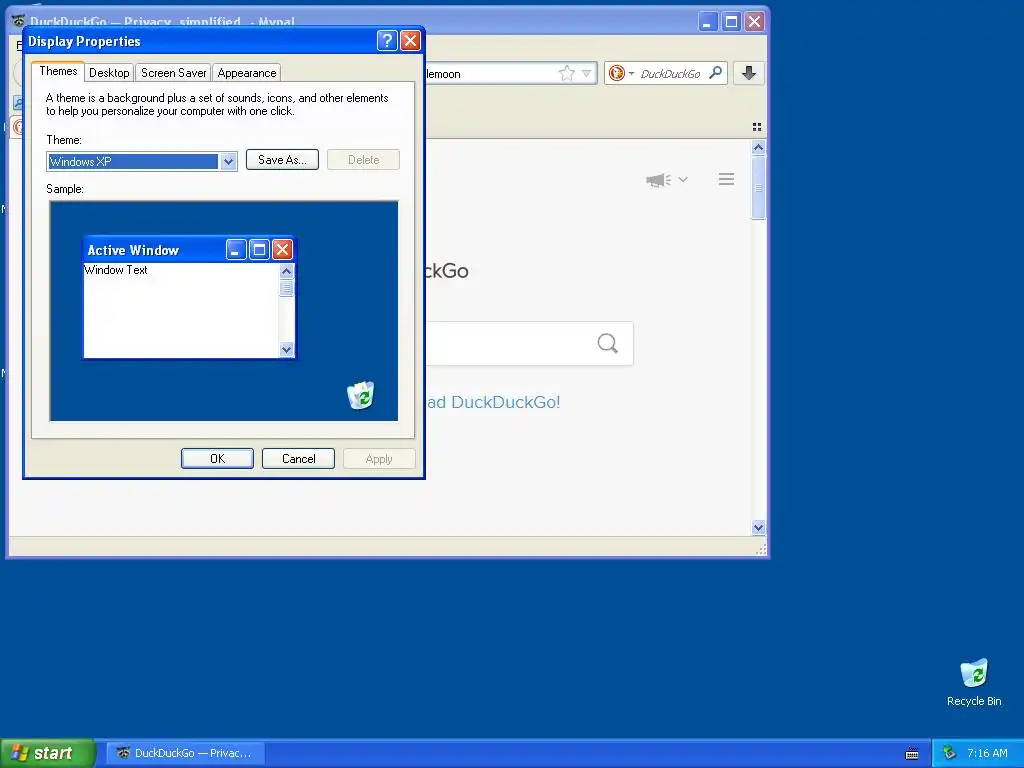Click the browser scrollbar up arrow
The image size is (1024, 768).
pos(758,148)
